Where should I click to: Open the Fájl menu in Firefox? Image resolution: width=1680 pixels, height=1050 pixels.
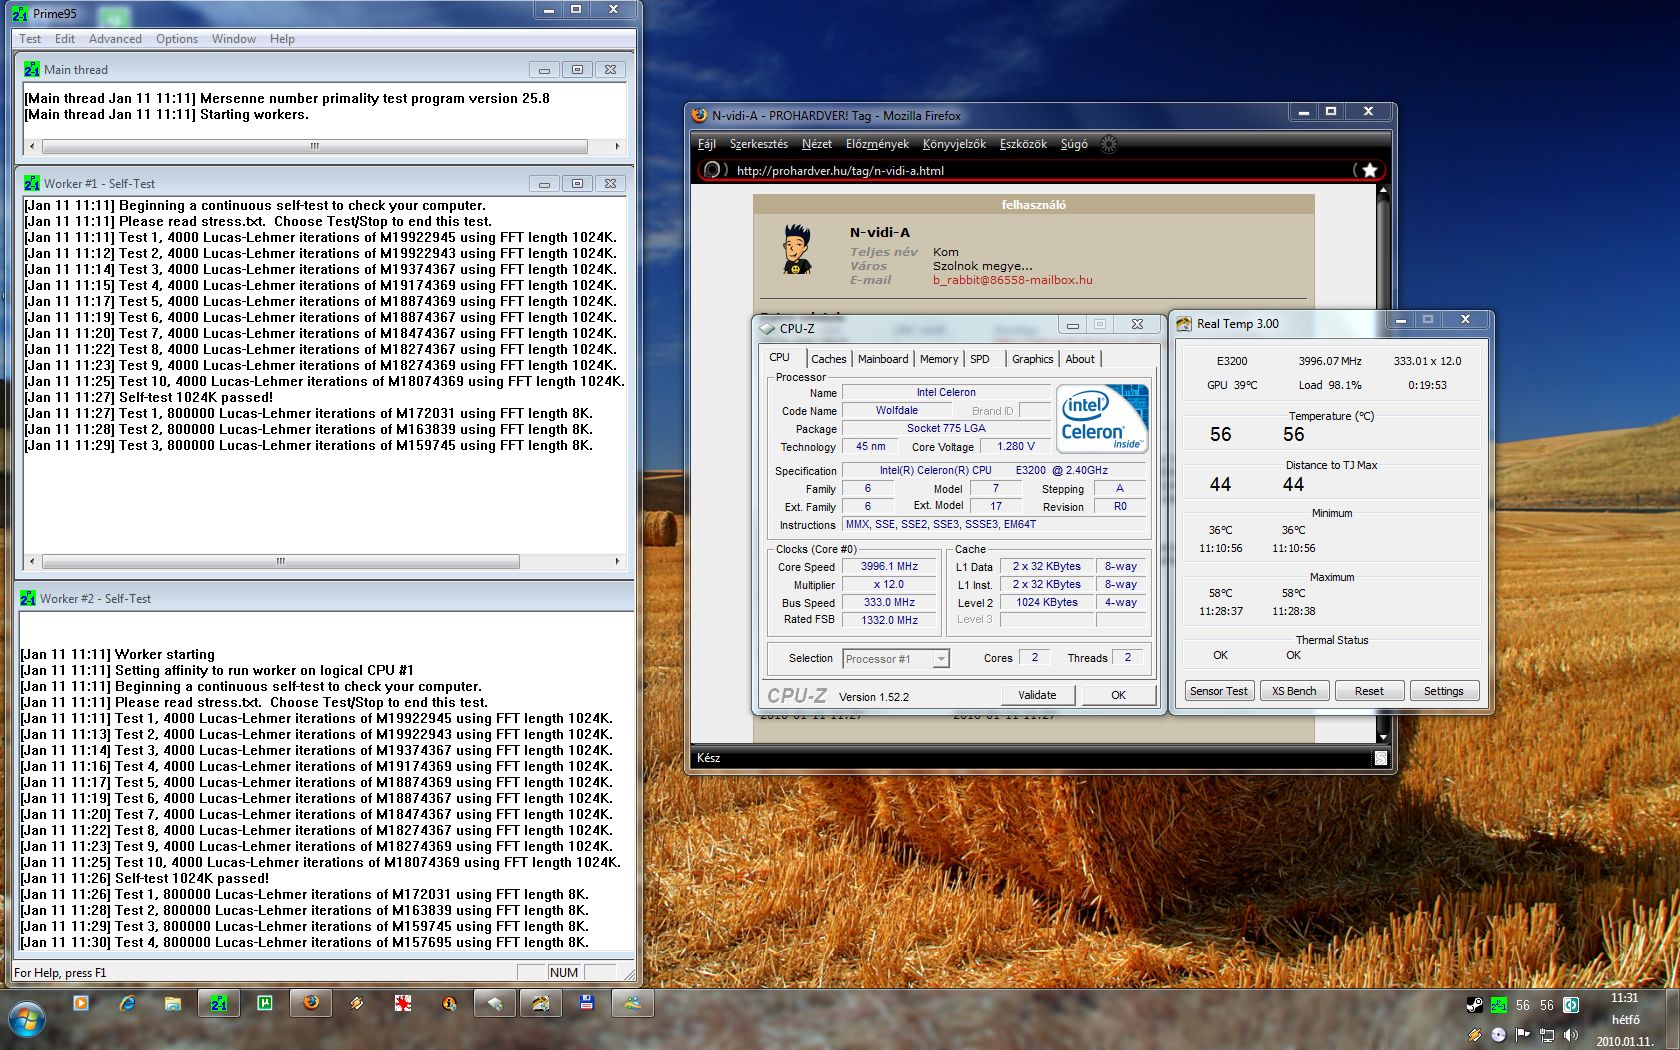(x=707, y=144)
